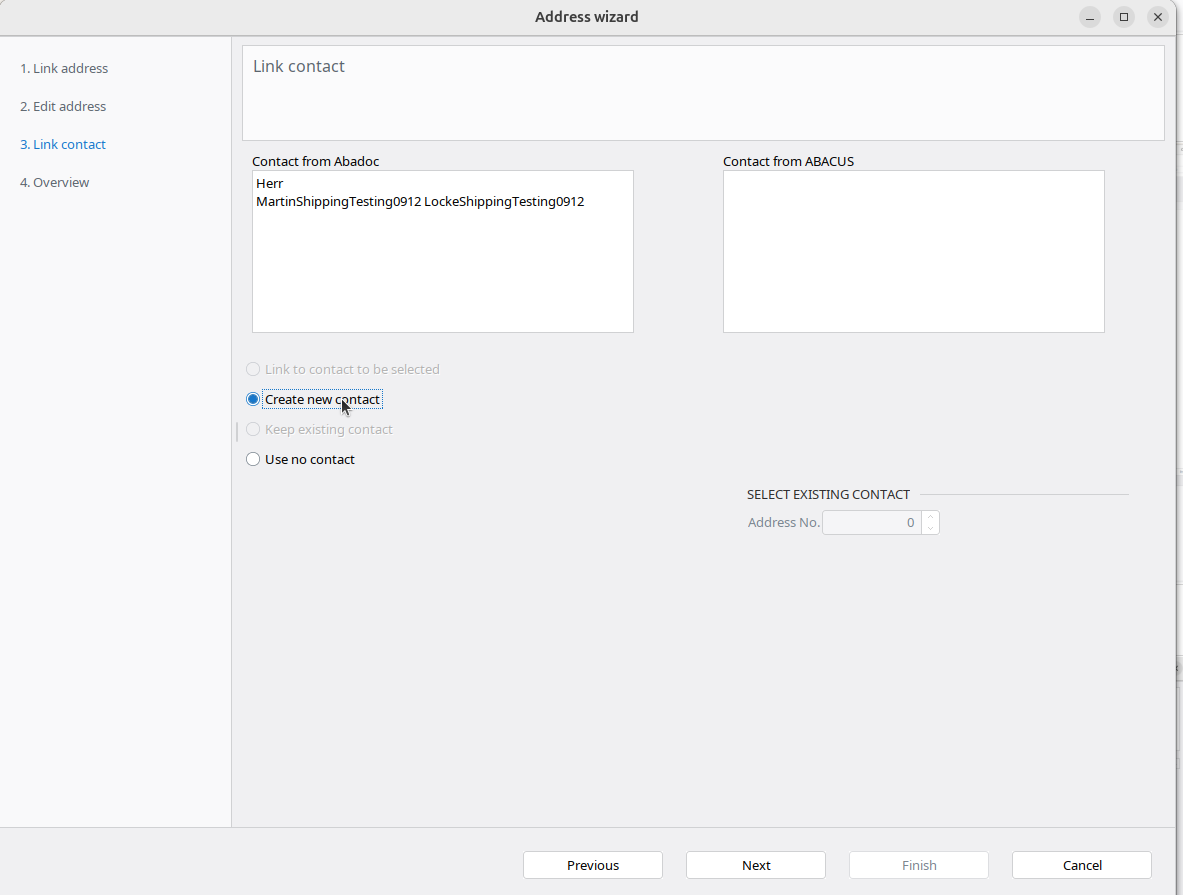Screen dimensions: 1183x895
Task: Go to step 1 Link address
Action: point(64,69)
